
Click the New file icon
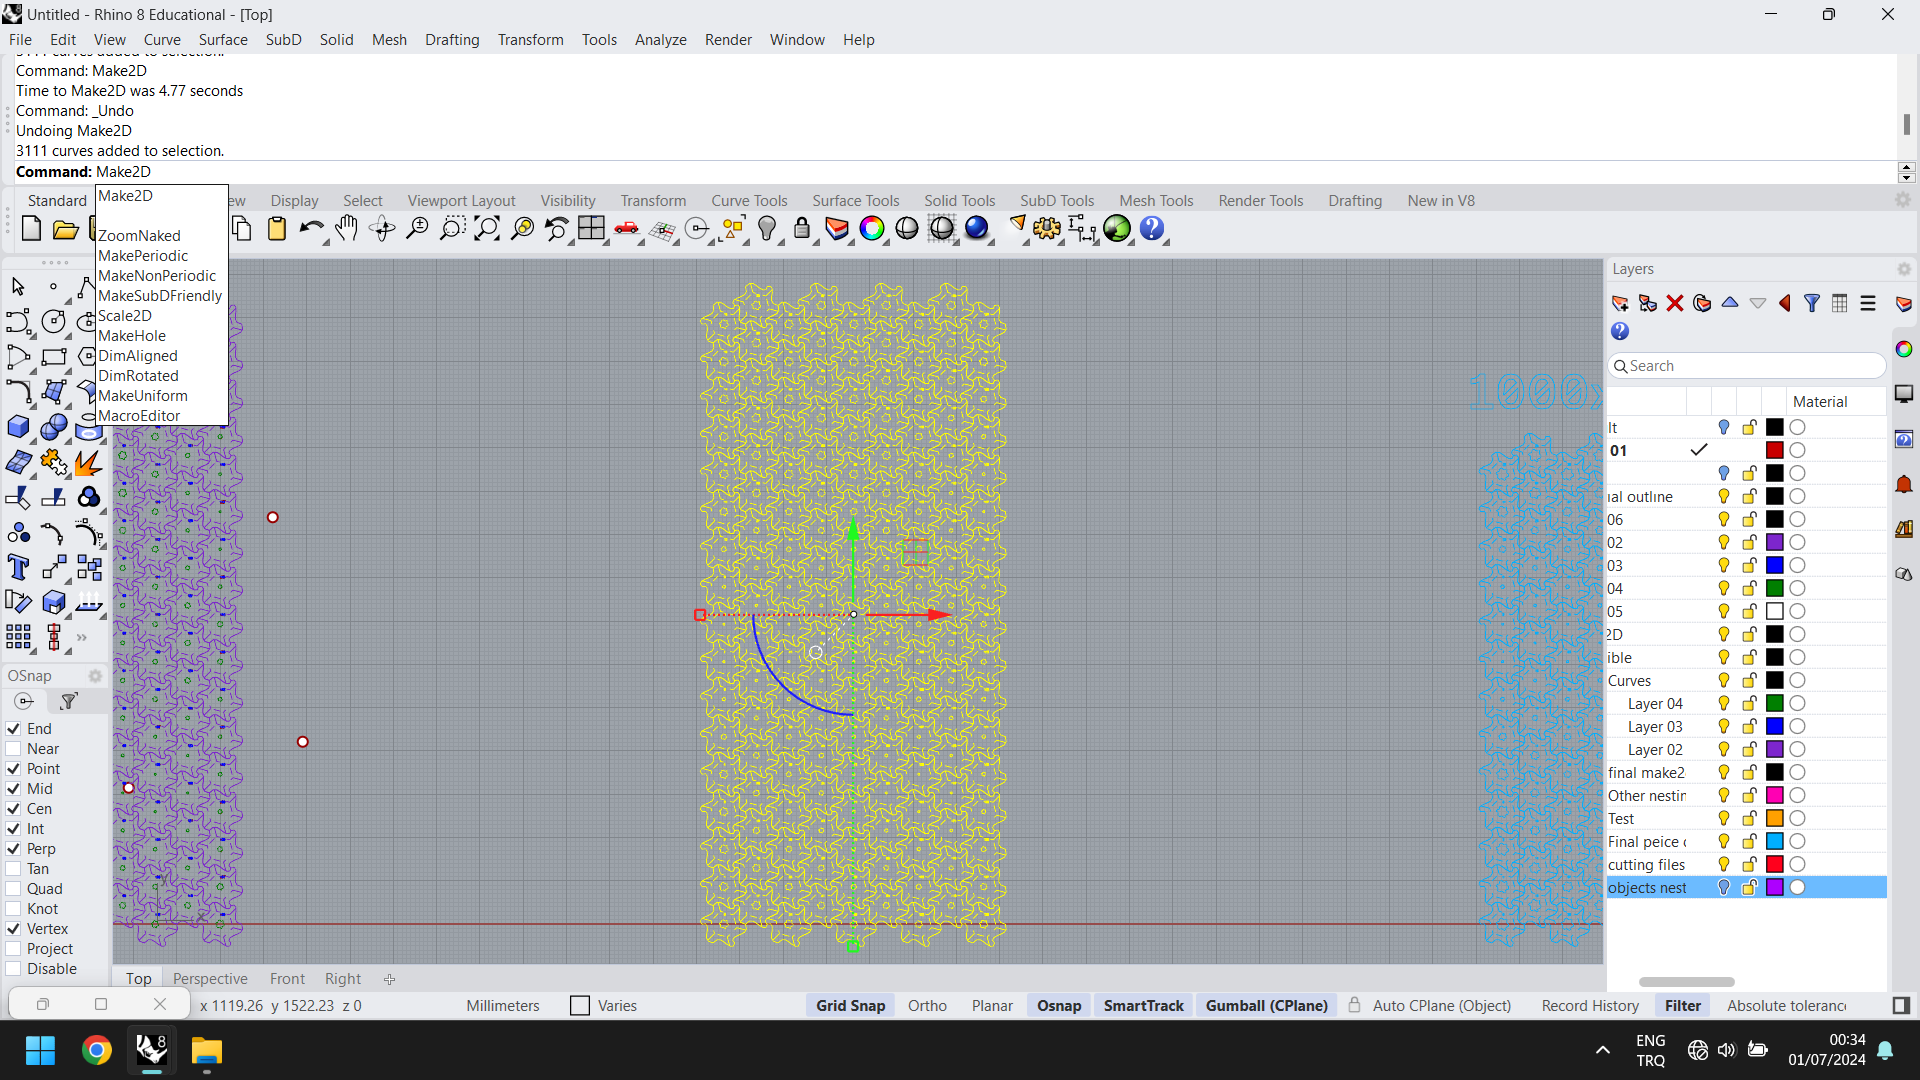click(31, 229)
